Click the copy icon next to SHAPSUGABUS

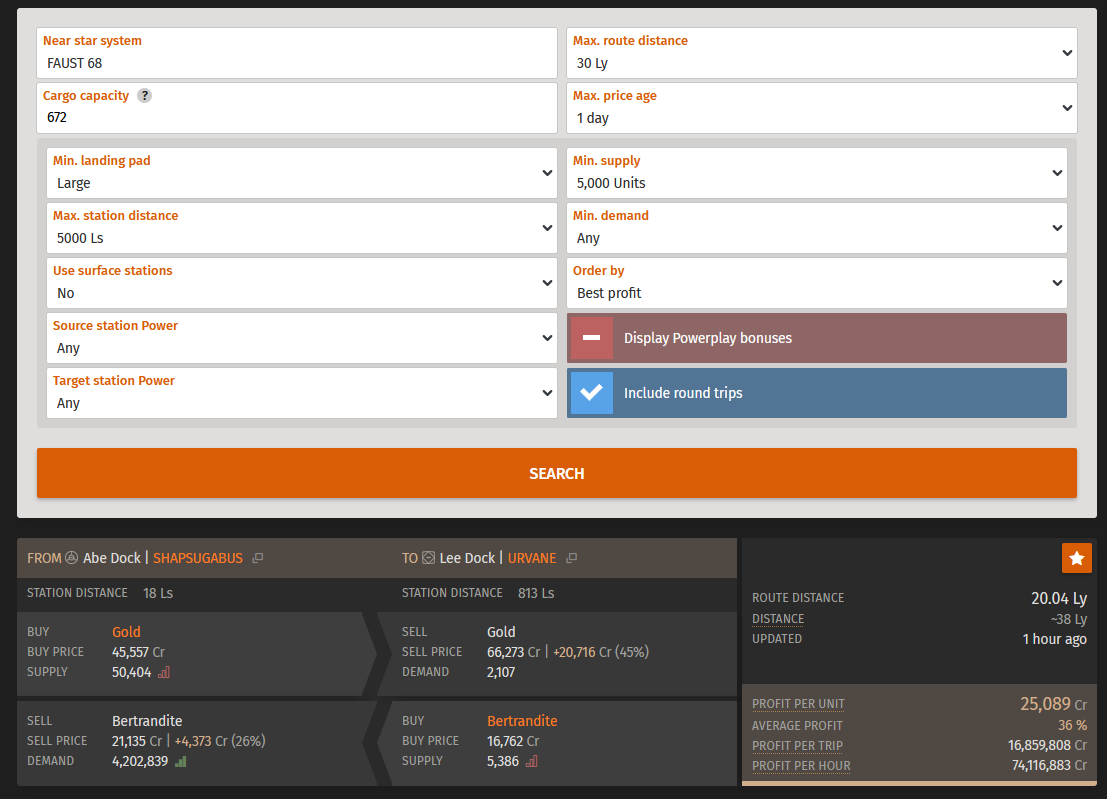[258, 558]
